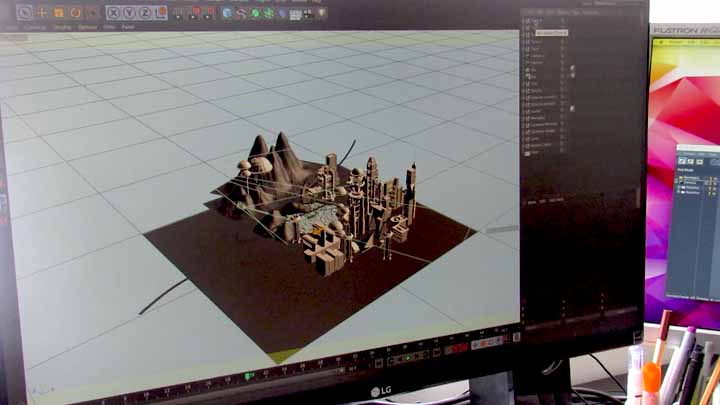Select the Live Selection tool
The width and height of the screenshot is (720, 405).
tap(25, 12)
